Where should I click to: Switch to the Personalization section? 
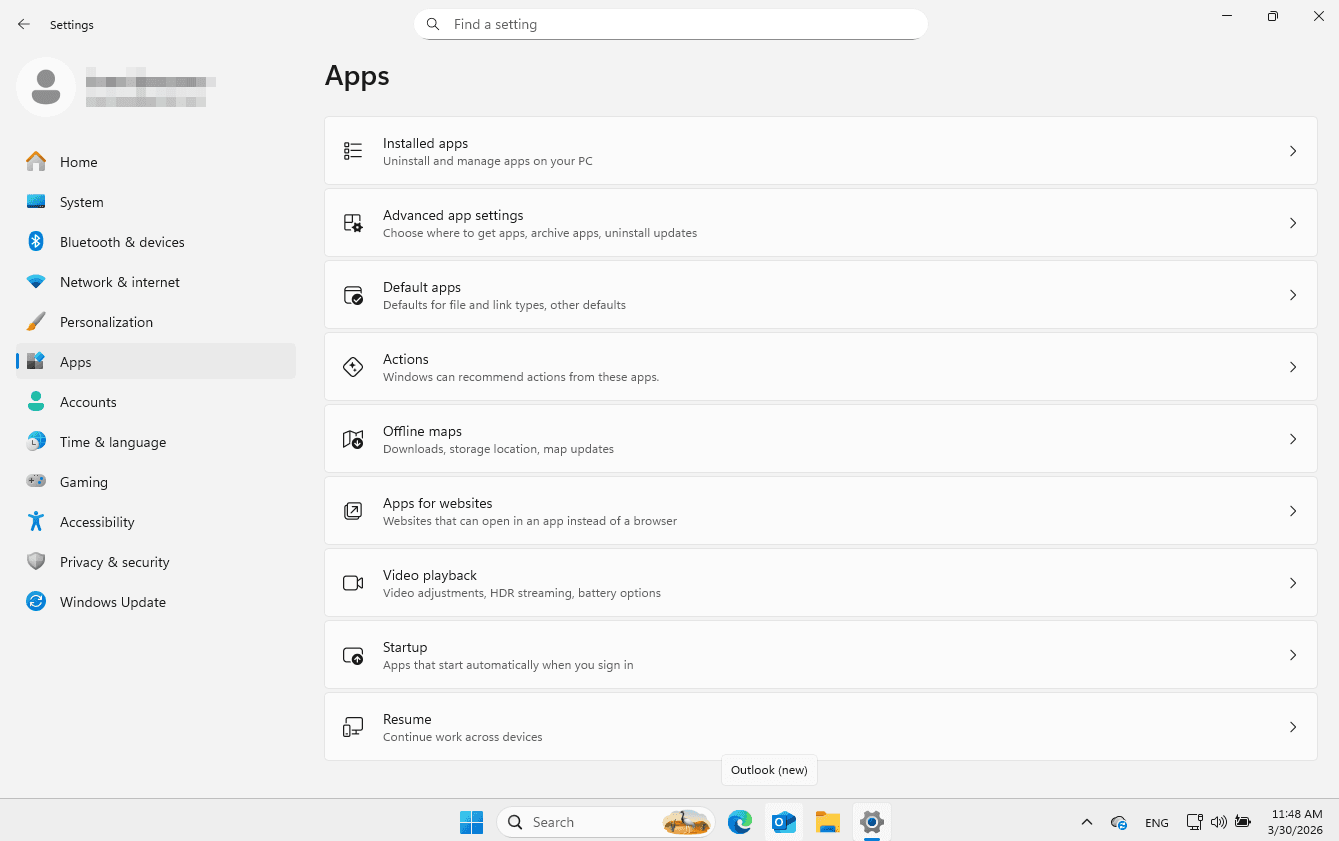tap(106, 322)
